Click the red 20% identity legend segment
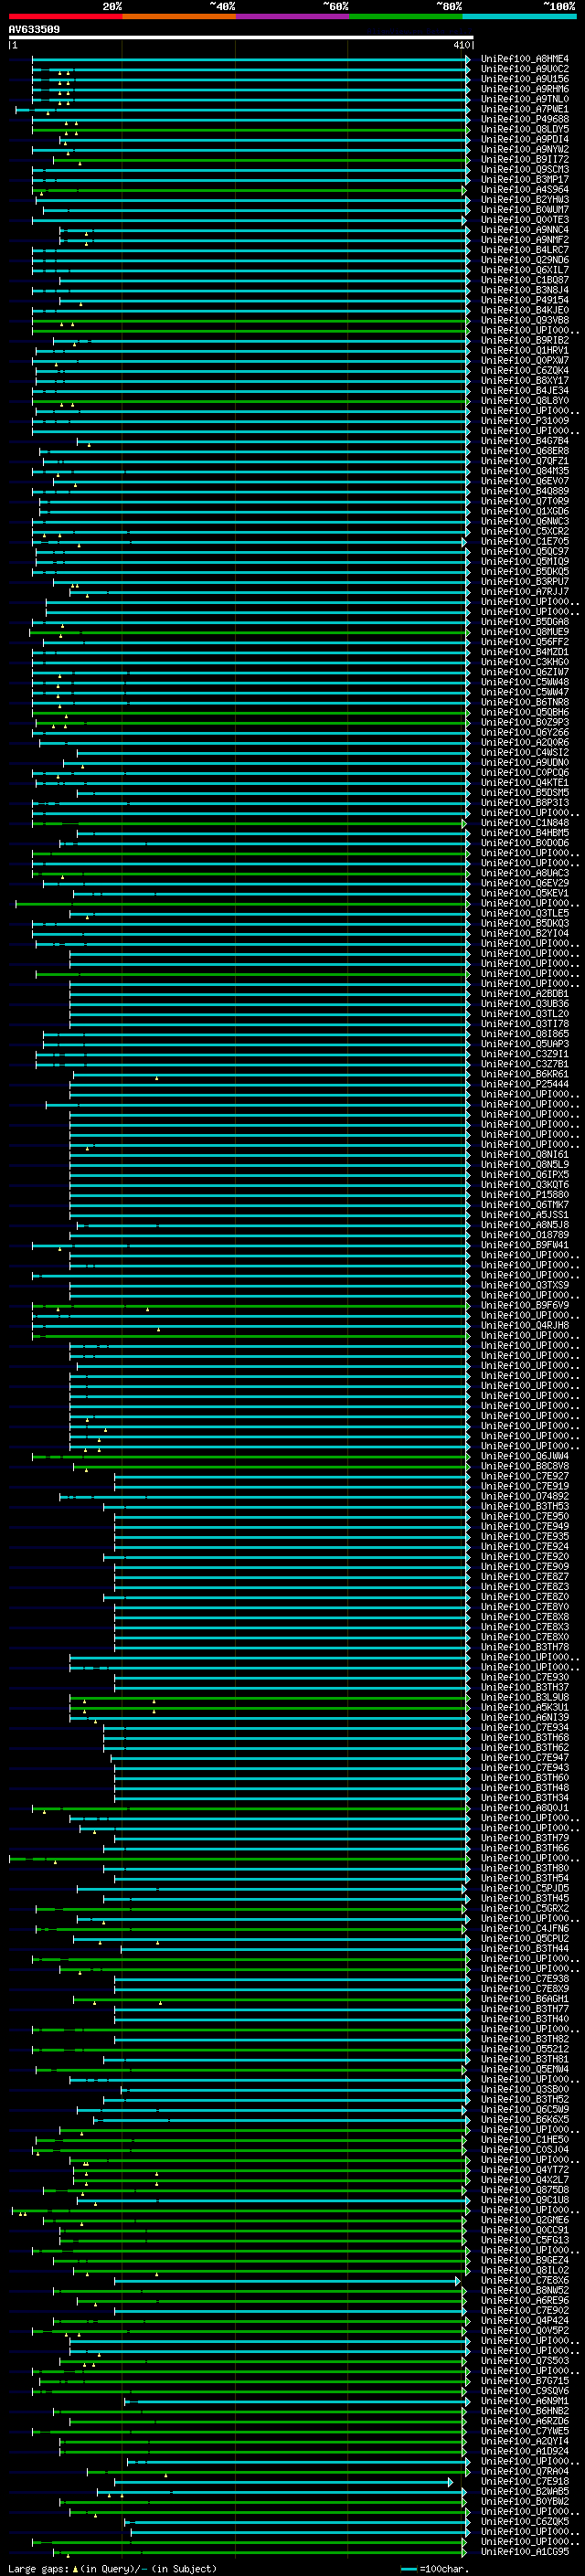Viewport: 585px width, 2576px height. click(65, 16)
